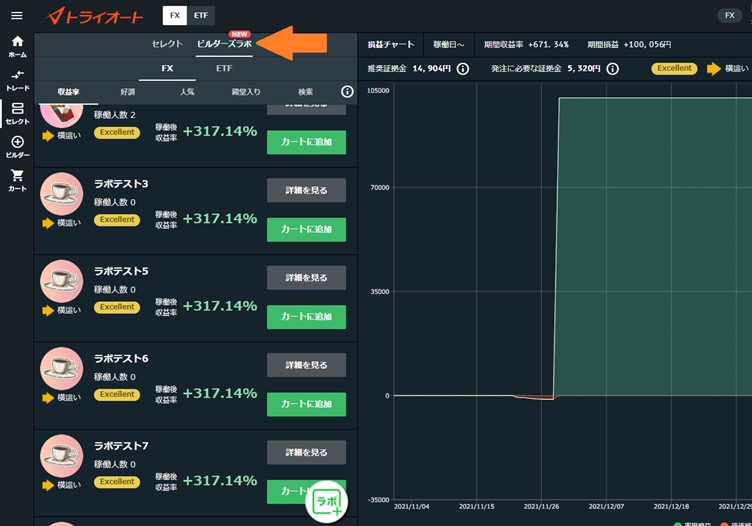This screenshot has width=752, height=526.
Task: Click the Tri-Auto logo
Action: (x=94, y=16)
